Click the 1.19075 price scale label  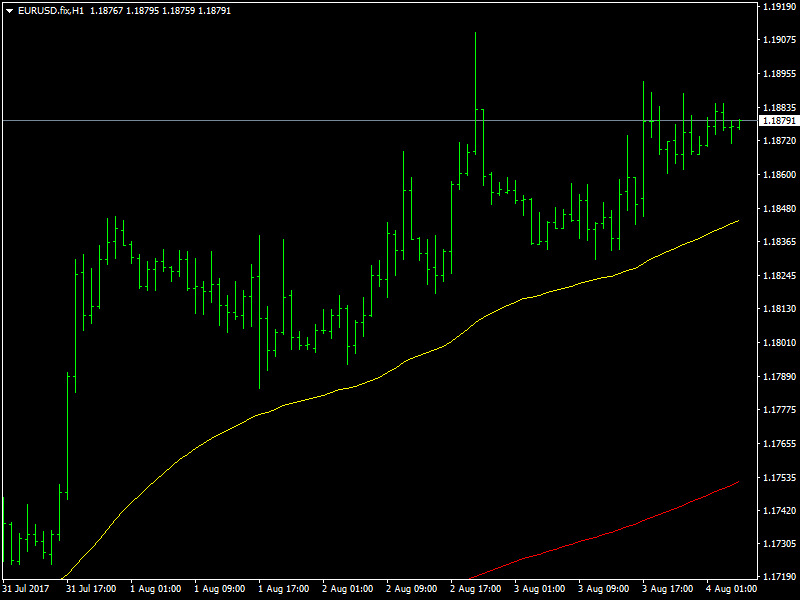click(779, 40)
